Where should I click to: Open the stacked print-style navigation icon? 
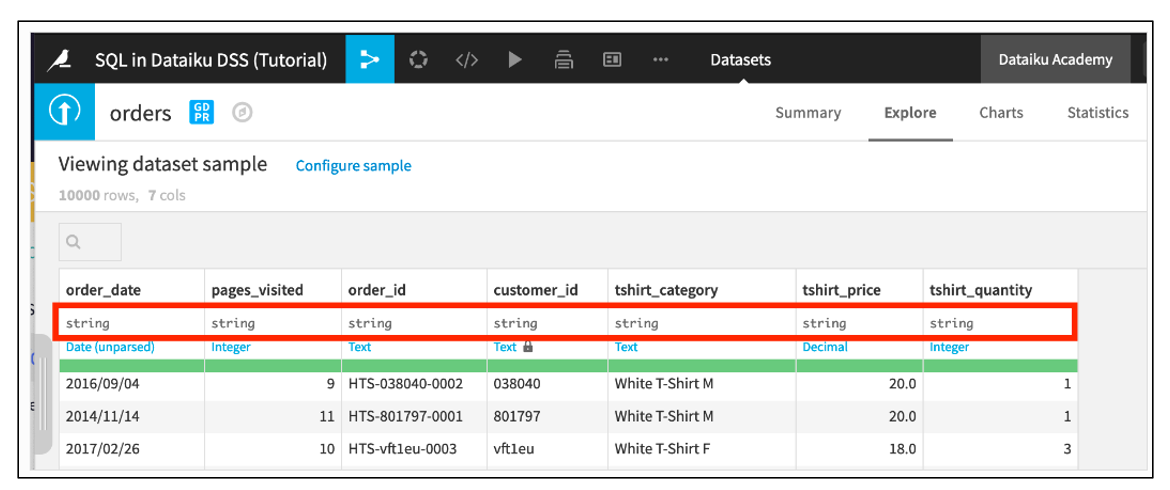click(563, 60)
